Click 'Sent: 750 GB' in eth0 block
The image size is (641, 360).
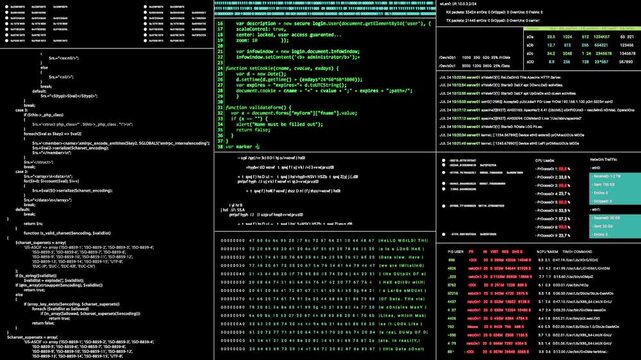click(x=604, y=185)
